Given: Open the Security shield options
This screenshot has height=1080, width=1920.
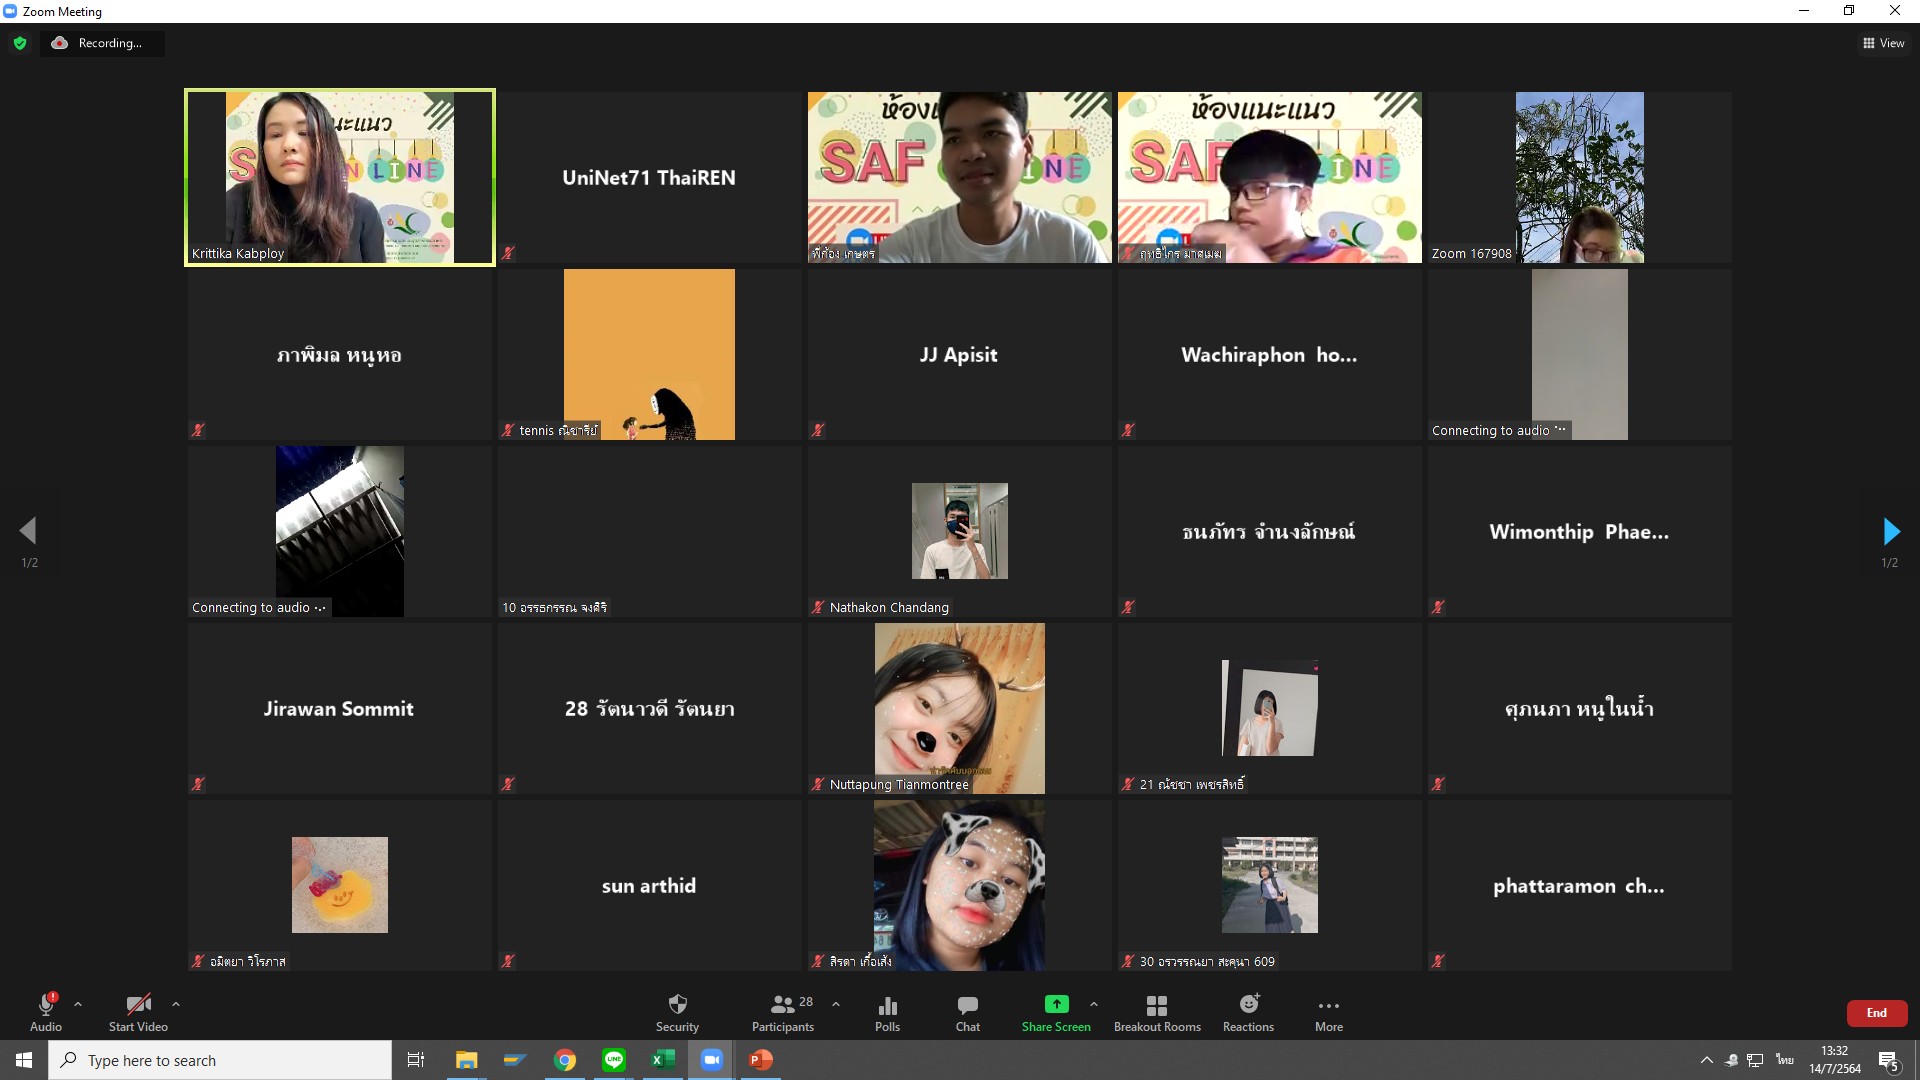Looking at the screenshot, I should pyautogui.click(x=677, y=1011).
